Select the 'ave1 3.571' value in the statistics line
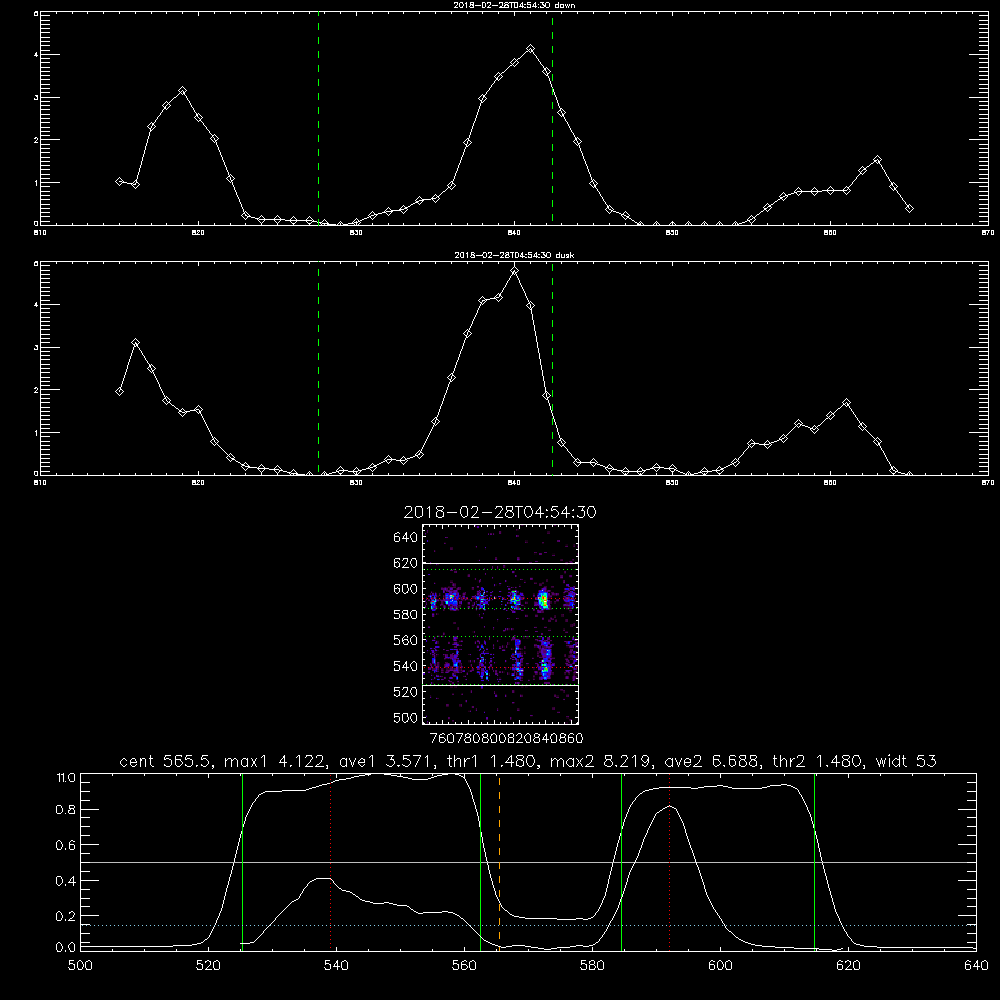This screenshot has height=1000, width=1000. [x=386, y=761]
